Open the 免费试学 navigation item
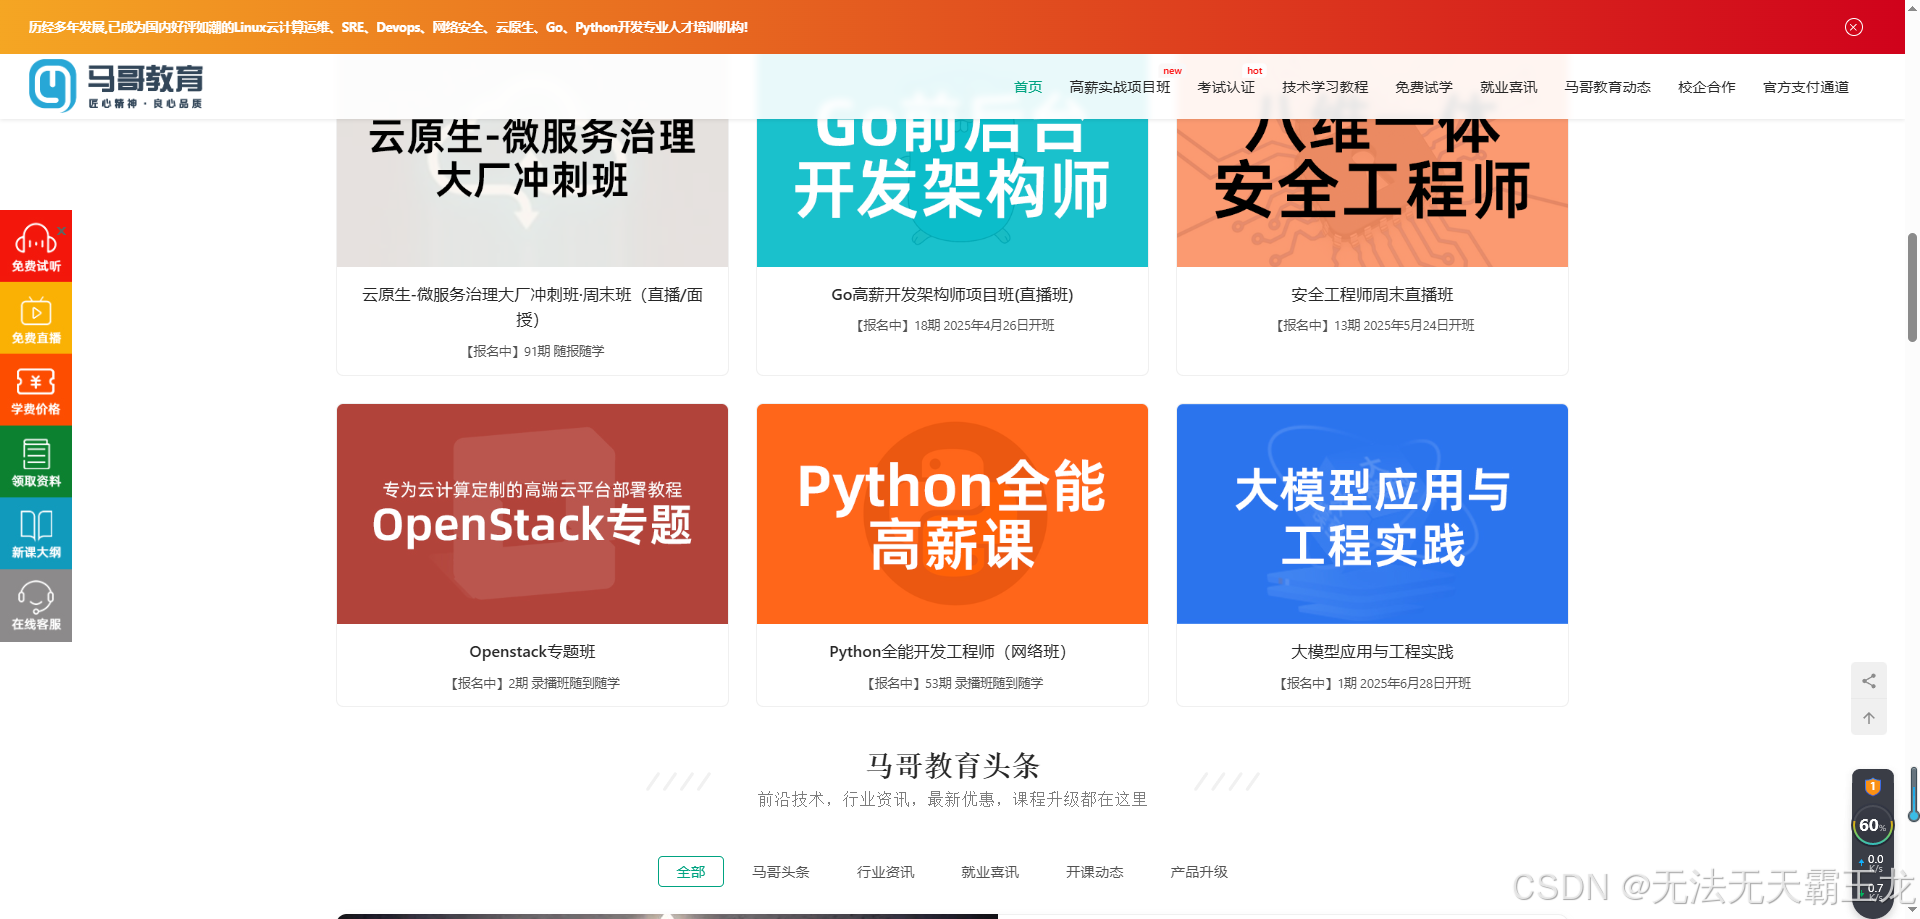Screen dimensions: 1920x919 tap(1424, 87)
